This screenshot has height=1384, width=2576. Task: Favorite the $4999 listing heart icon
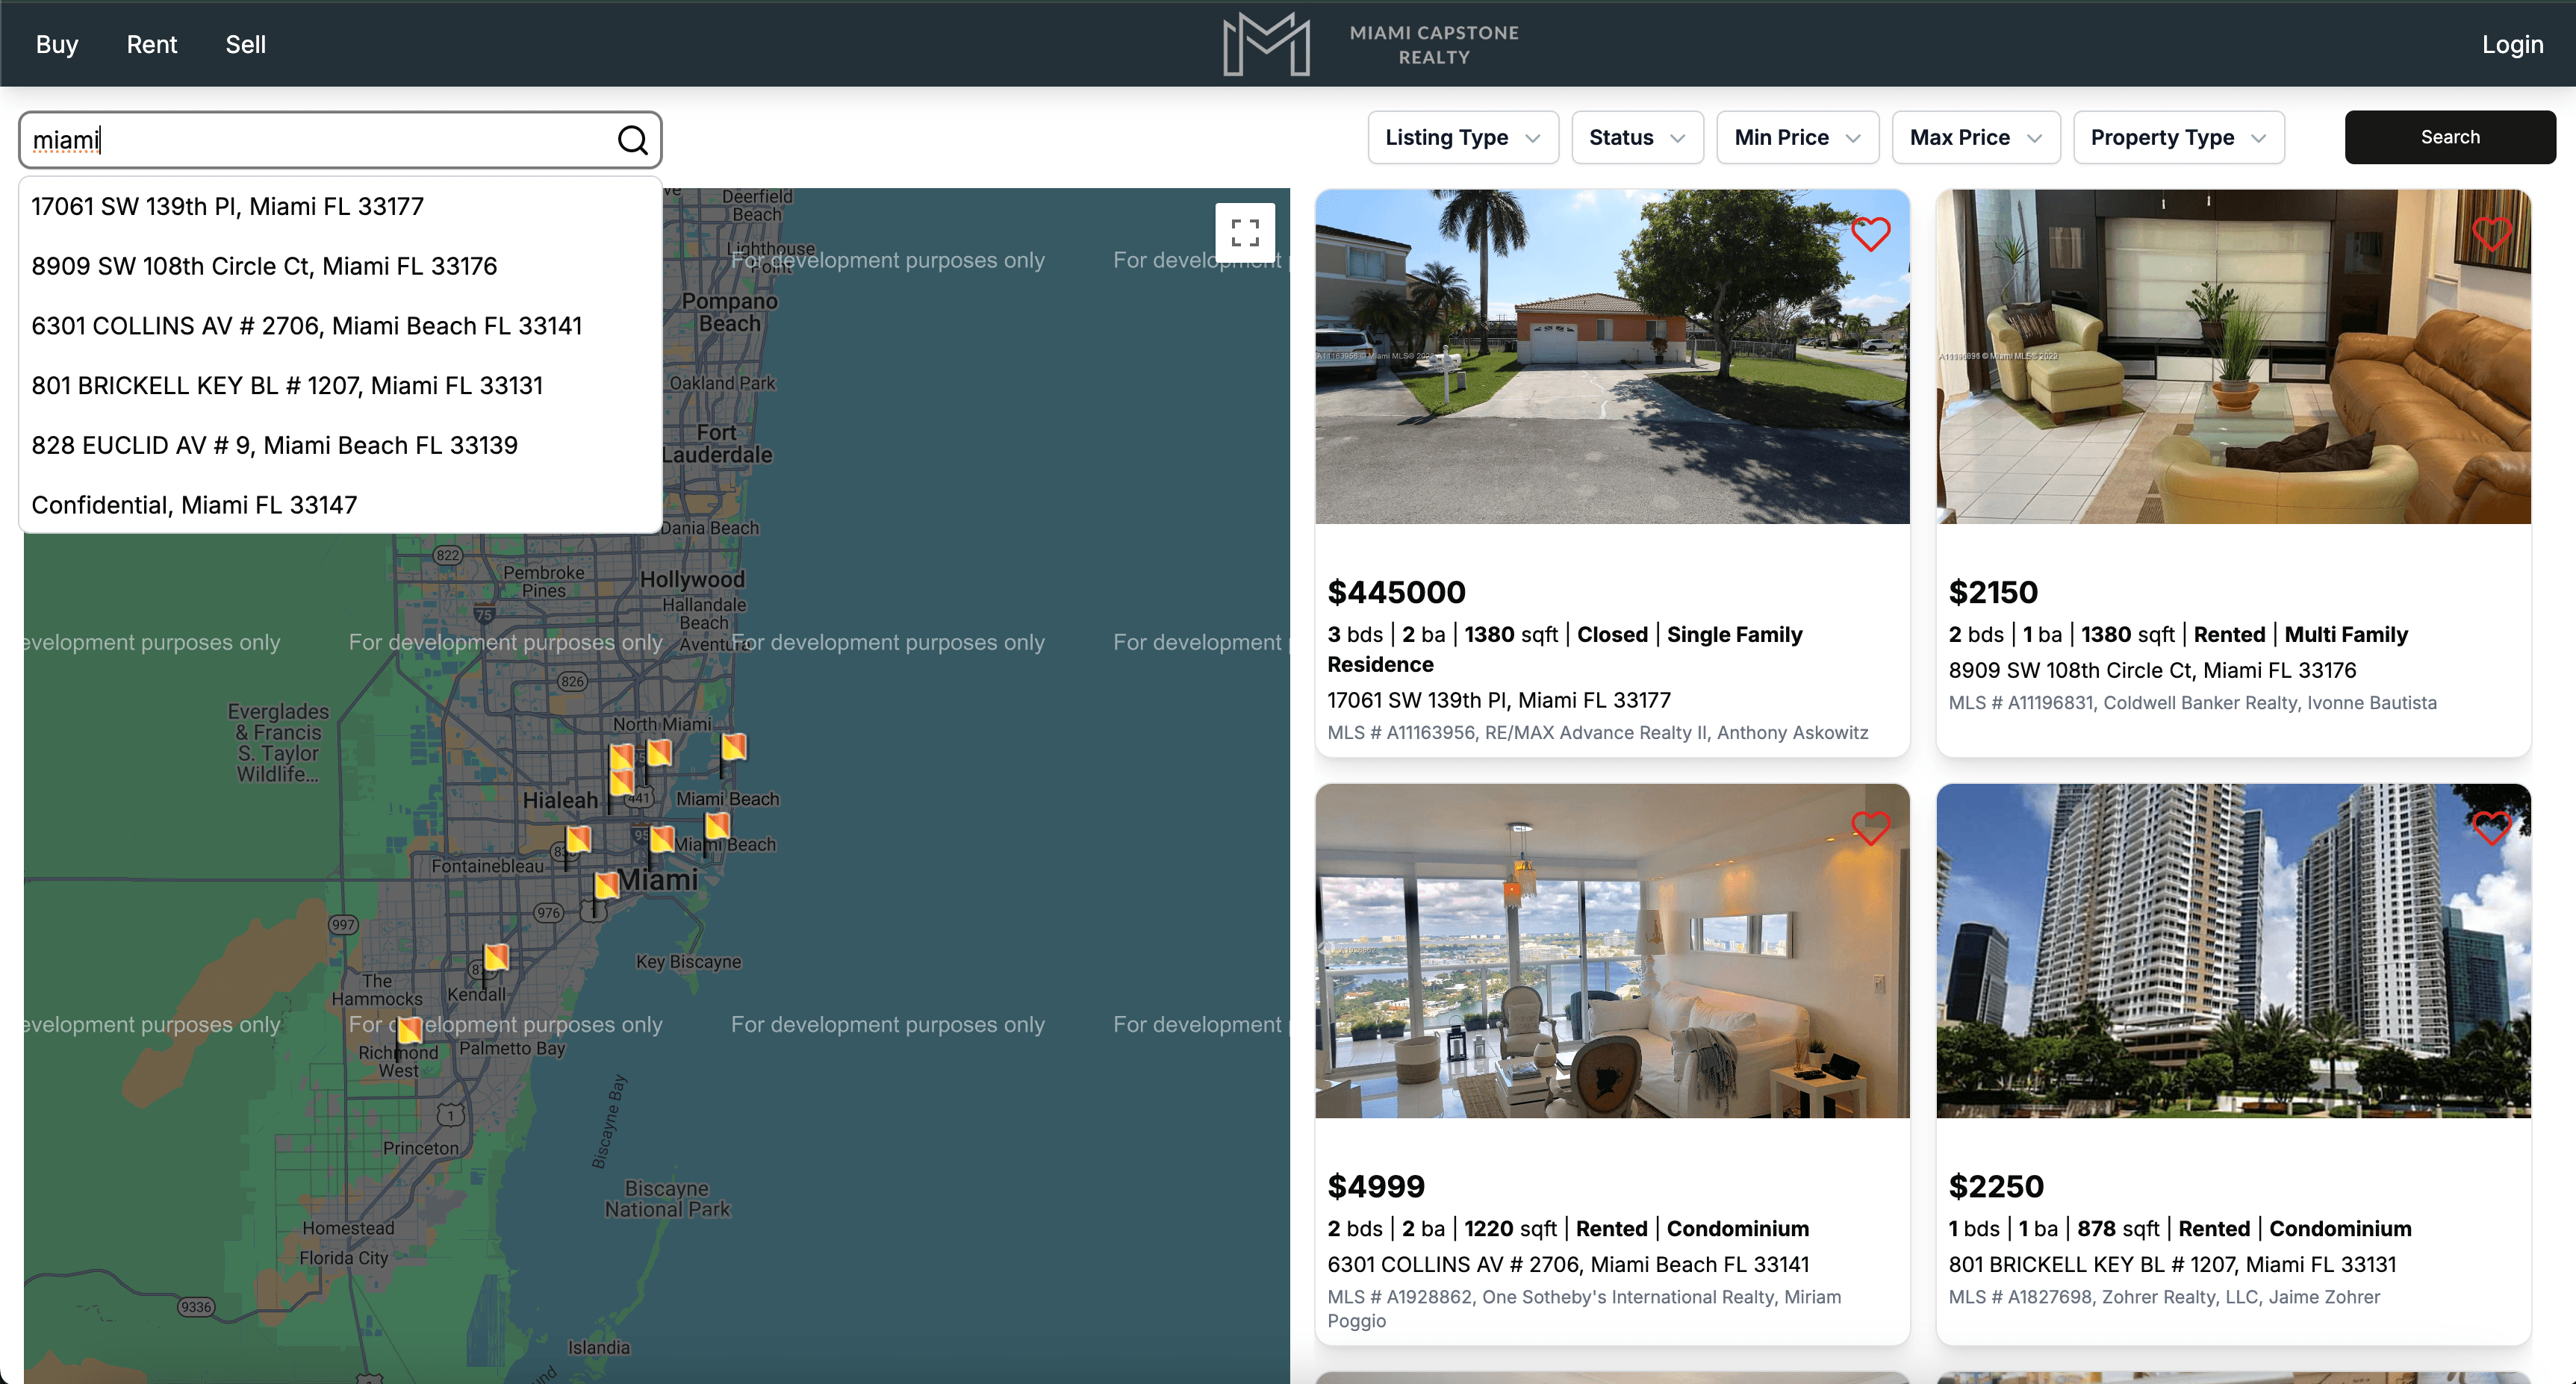(x=1870, y=828)
